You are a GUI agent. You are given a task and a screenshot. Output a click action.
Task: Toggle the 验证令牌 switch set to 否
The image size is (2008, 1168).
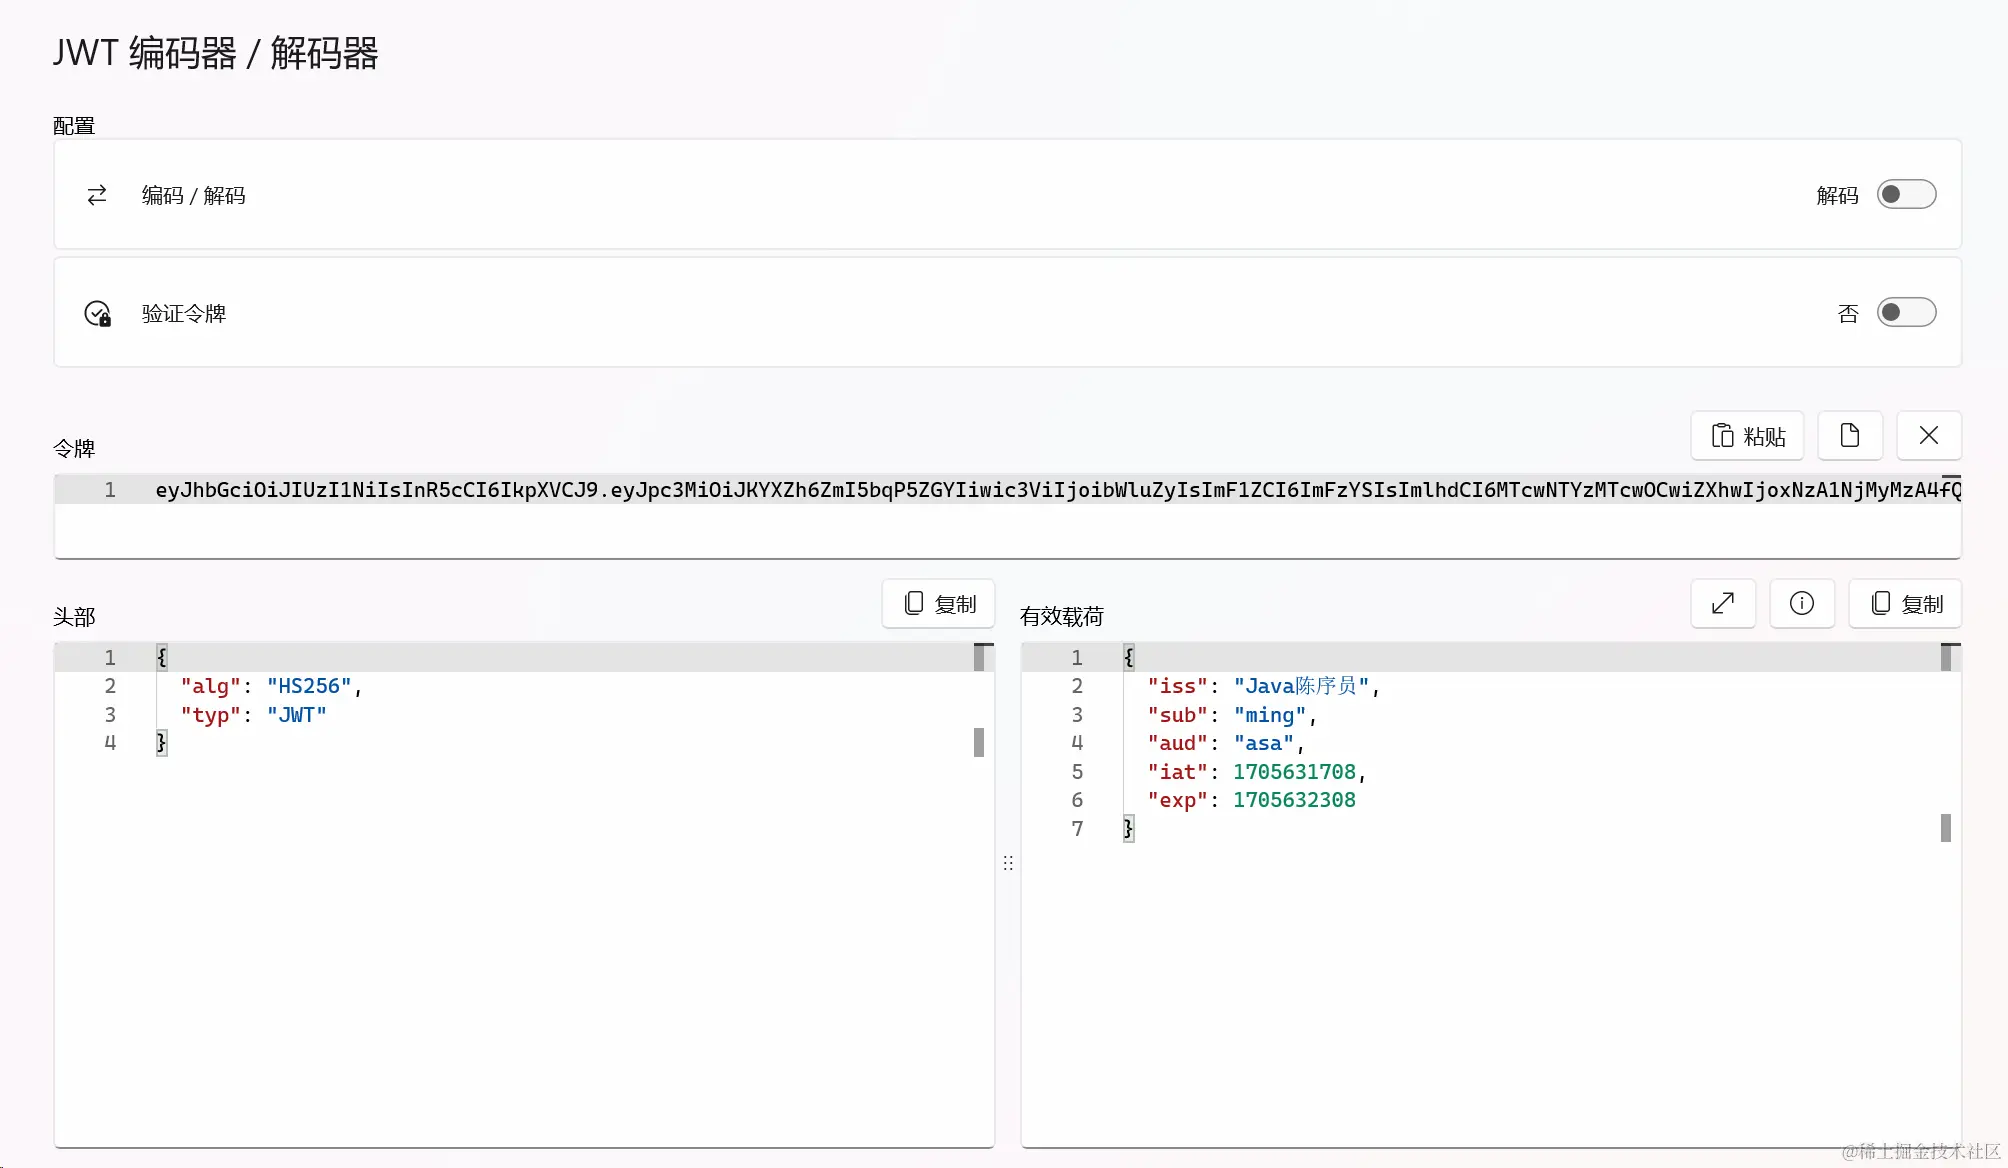(1905, 313)
